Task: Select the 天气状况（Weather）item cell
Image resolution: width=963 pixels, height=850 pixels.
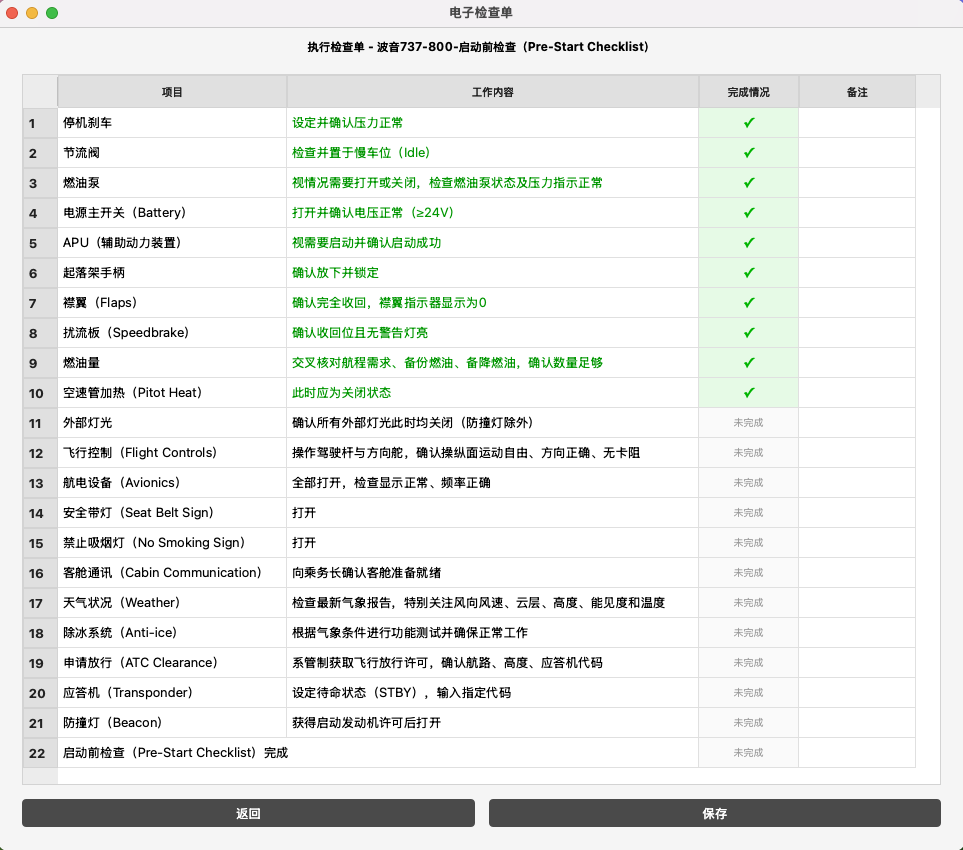Action: pos(172,602)
